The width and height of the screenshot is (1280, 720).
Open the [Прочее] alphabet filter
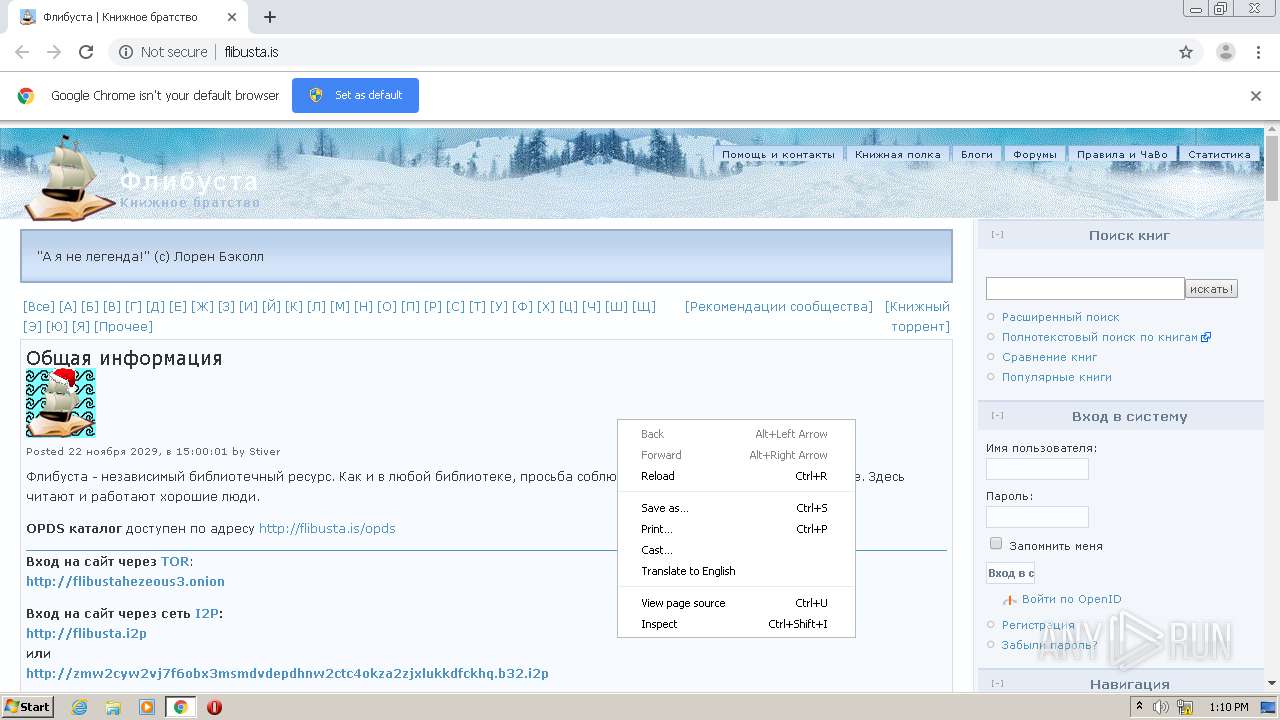tap(123, 327)
